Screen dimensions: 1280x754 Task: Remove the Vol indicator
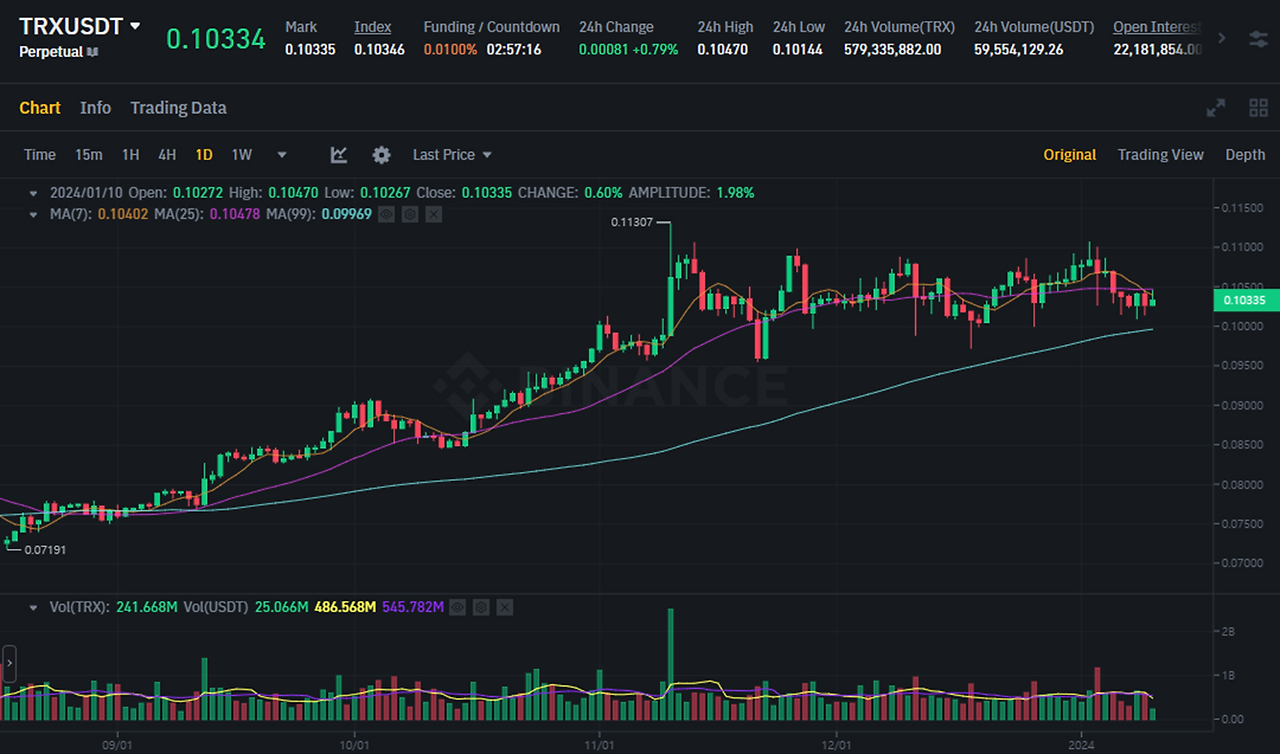[504, 607]
